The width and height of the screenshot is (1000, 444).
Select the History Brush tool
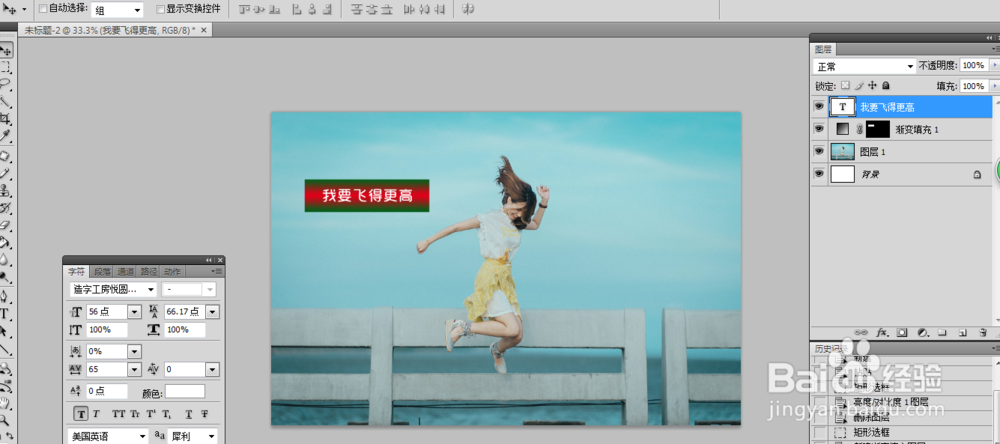(6, 208)
